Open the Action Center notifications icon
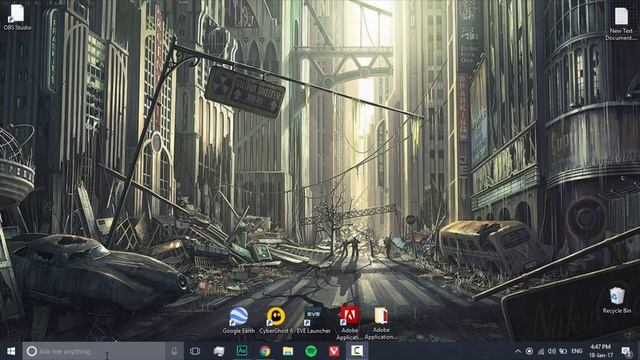640x360 pixels. 626,351
